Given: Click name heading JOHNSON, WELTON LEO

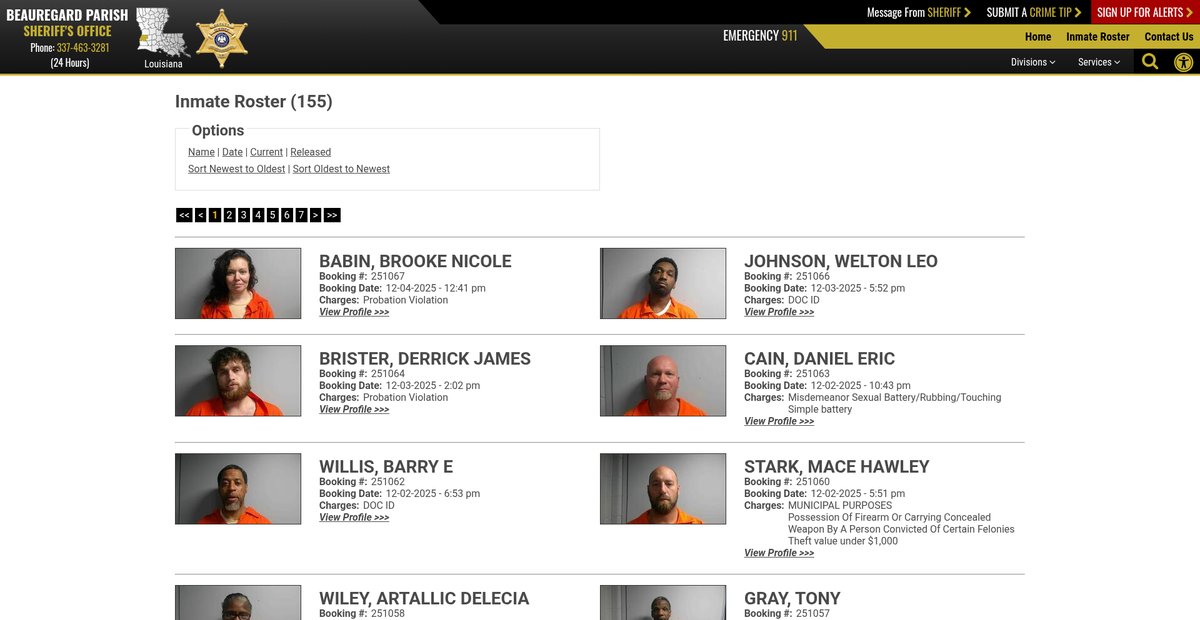Looking at the screenshot, I should point(841,261).
